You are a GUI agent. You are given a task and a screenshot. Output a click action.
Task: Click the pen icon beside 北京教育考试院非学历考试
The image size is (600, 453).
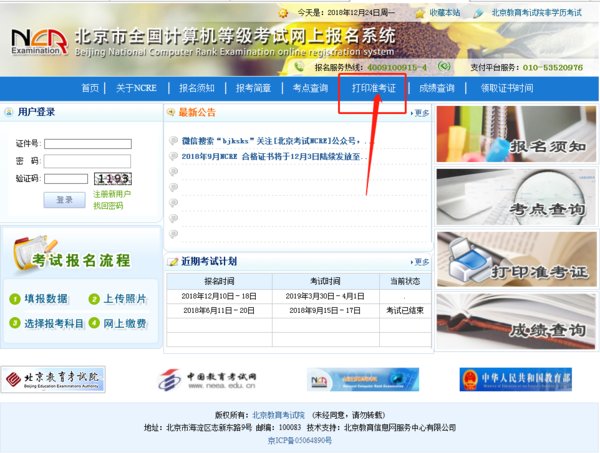478,14
